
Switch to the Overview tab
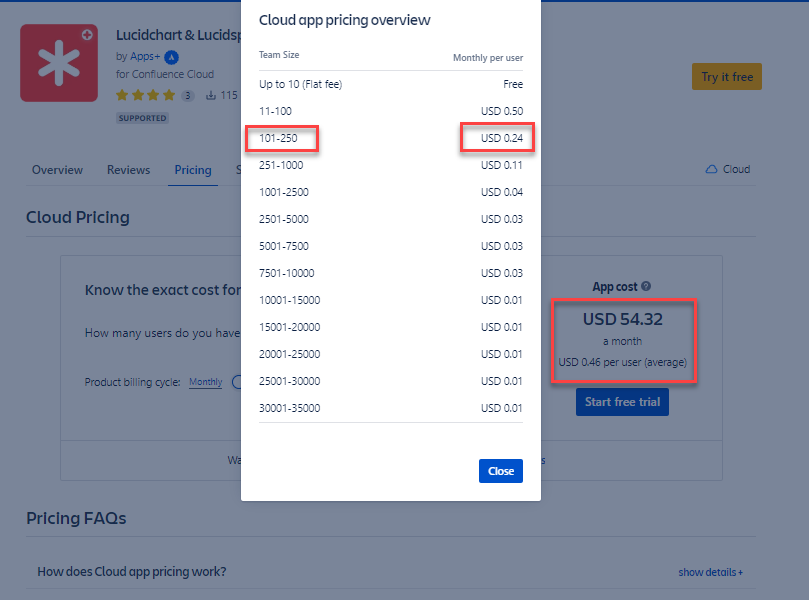[57, 170]
